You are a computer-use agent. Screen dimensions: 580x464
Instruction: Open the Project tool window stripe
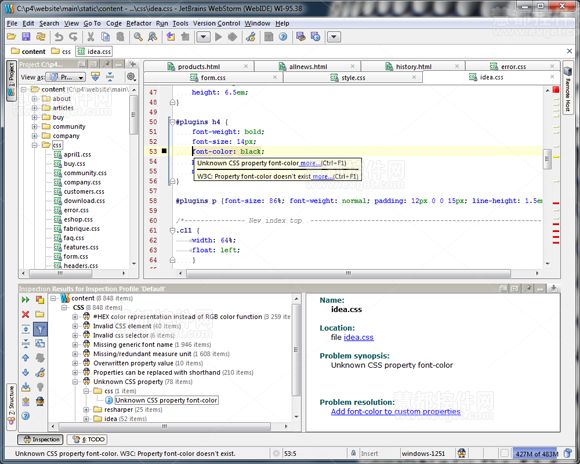click(11, 80)
